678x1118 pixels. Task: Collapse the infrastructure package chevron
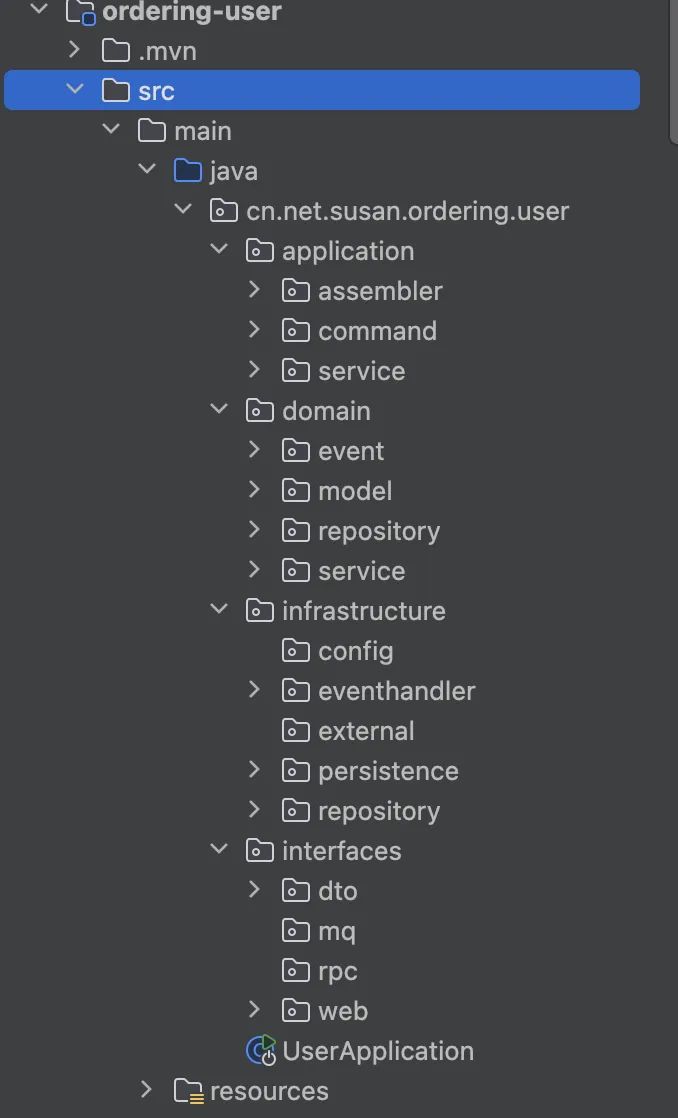(218, 611)
